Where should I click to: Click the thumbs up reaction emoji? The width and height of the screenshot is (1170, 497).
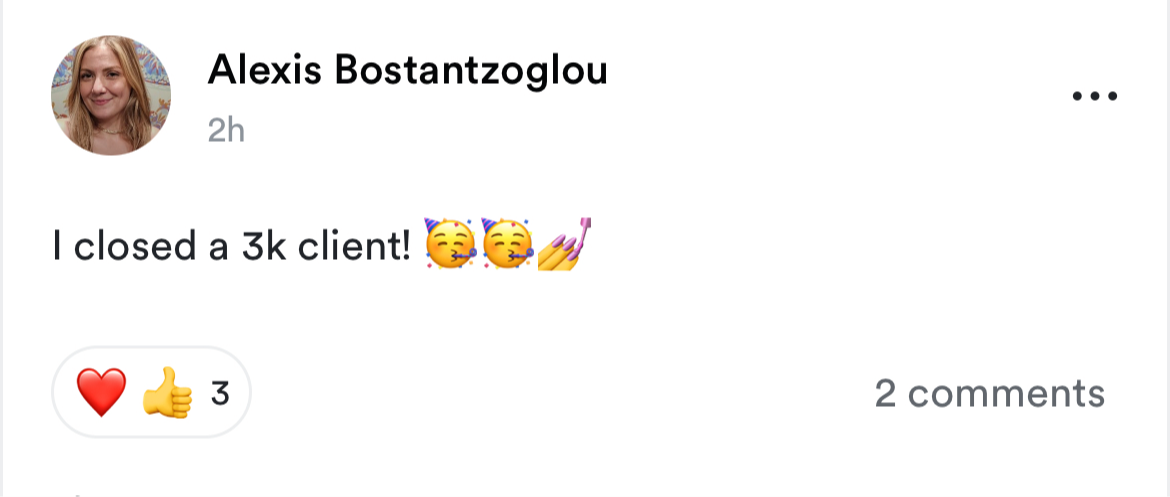[166, 393]
